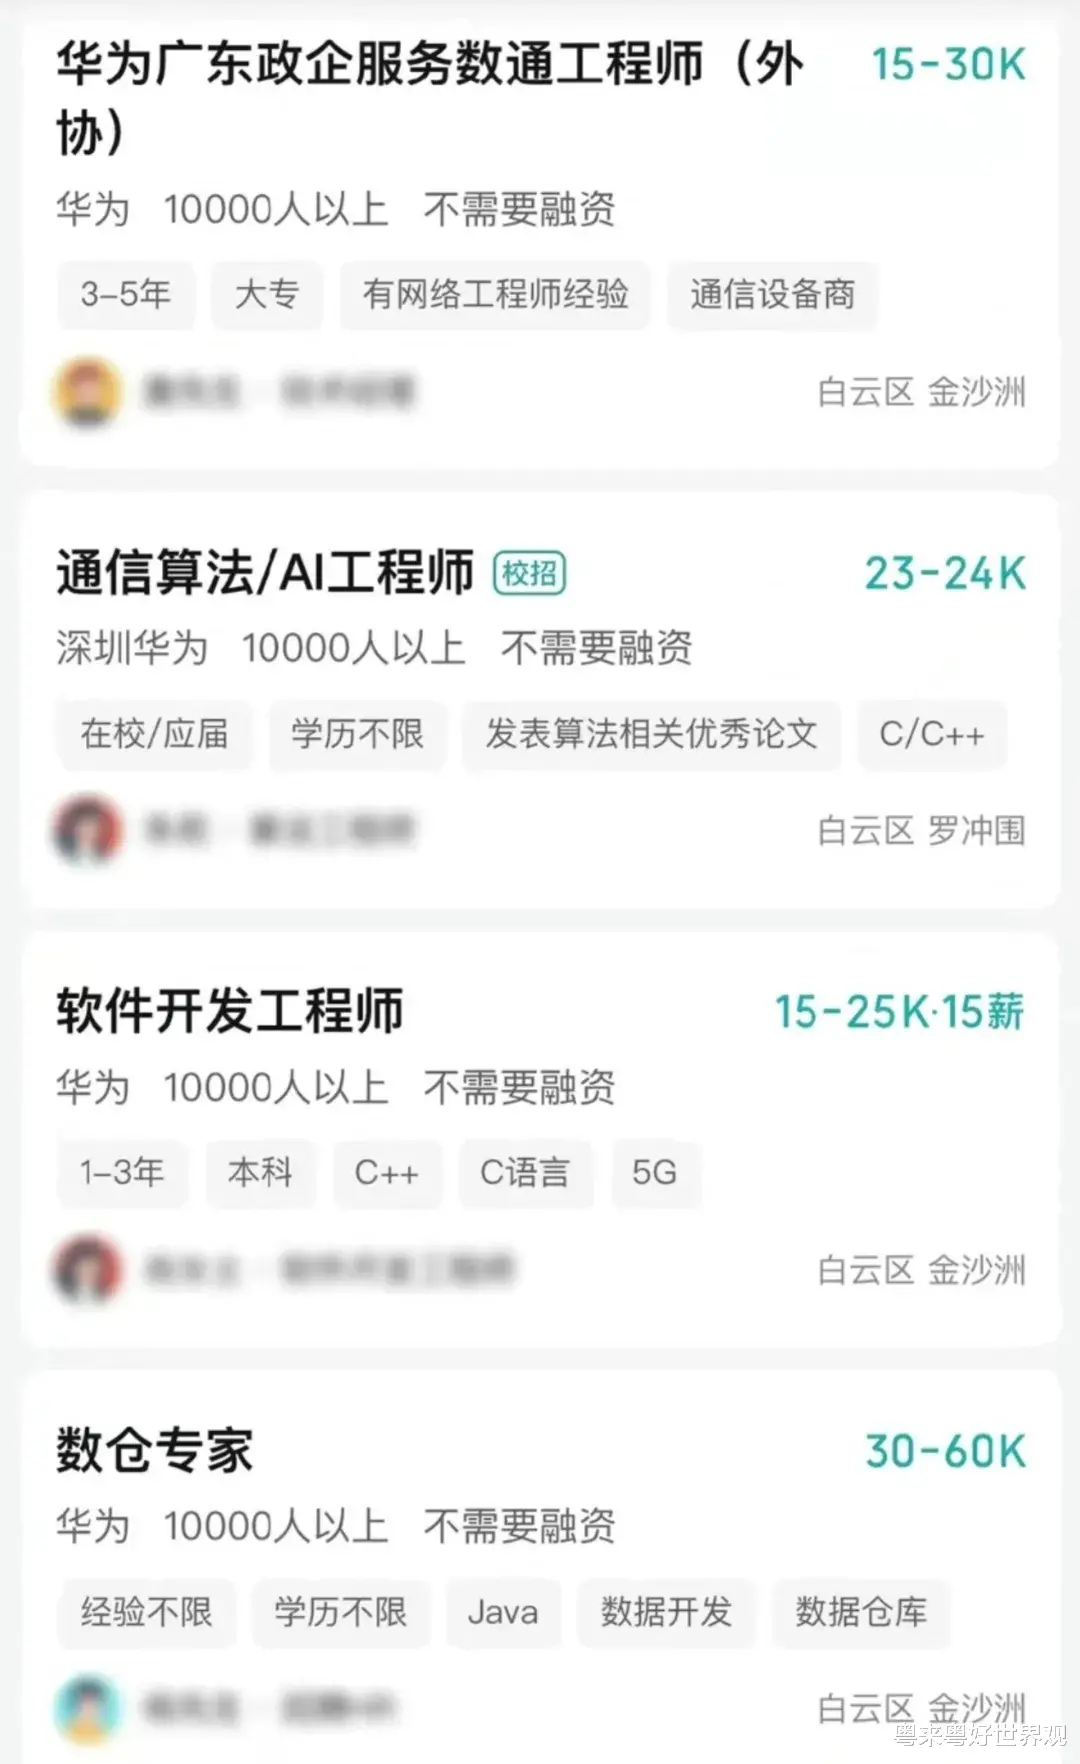Viewport: 1080px width, 1764px height.
Task: Open 软件开发工程师 job title
Action: pos(230,1011)
